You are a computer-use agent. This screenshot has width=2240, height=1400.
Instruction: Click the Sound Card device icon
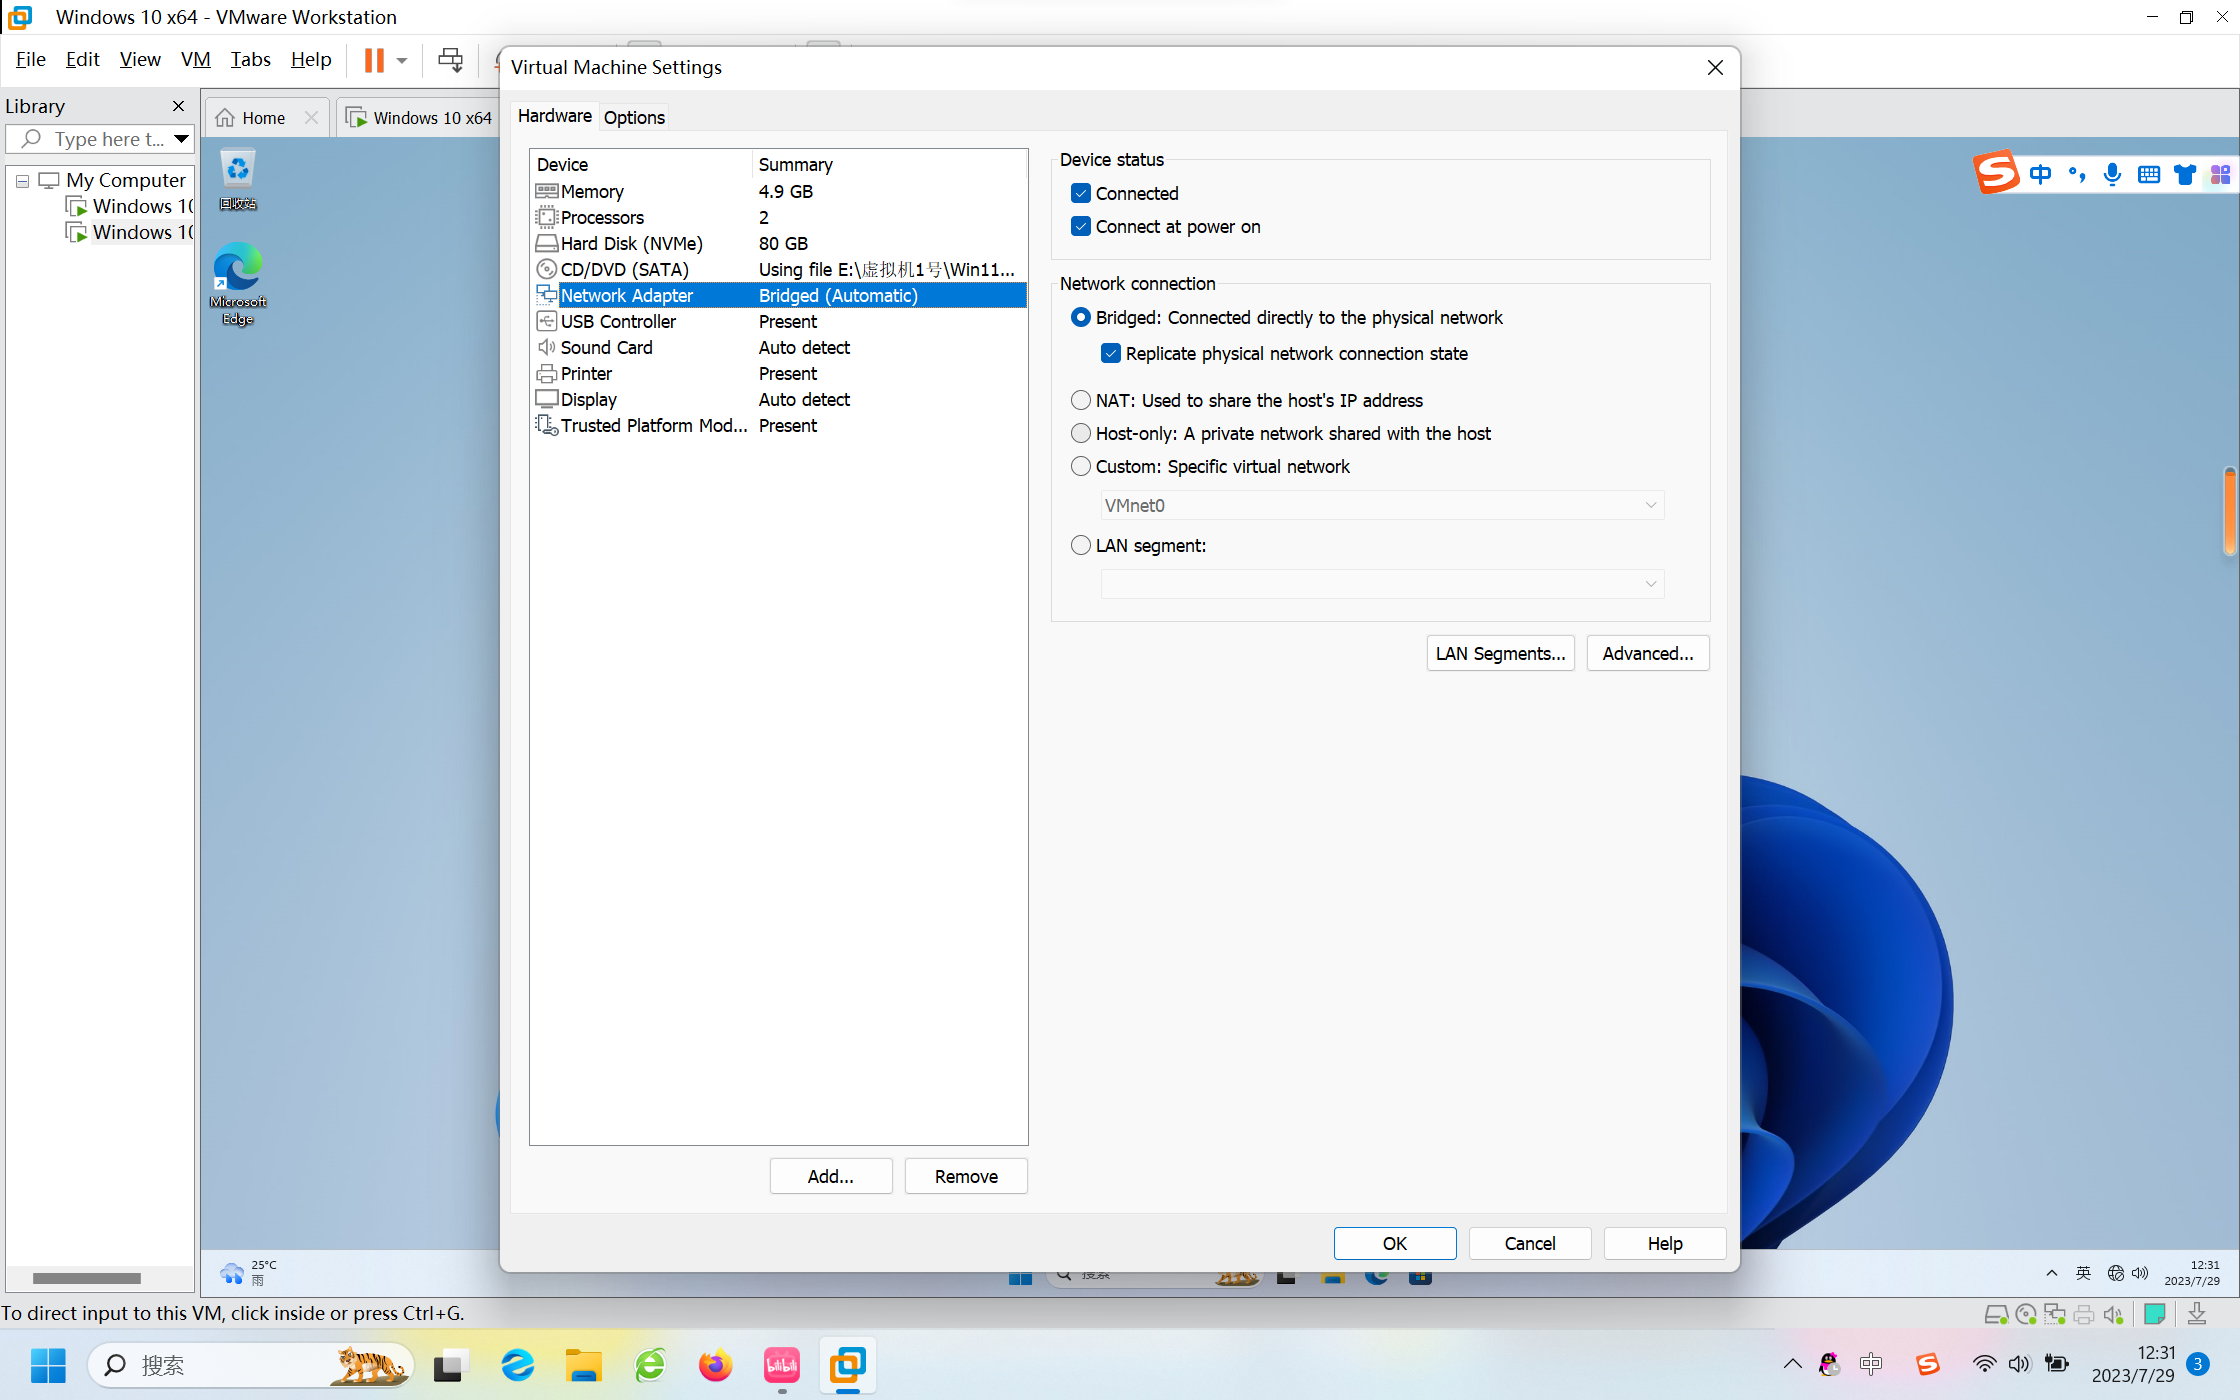pos(546,347)
